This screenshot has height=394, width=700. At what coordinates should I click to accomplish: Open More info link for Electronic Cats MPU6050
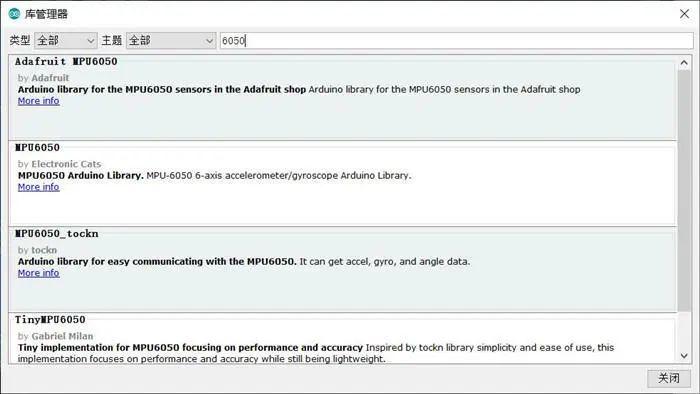tap(38, 187)
